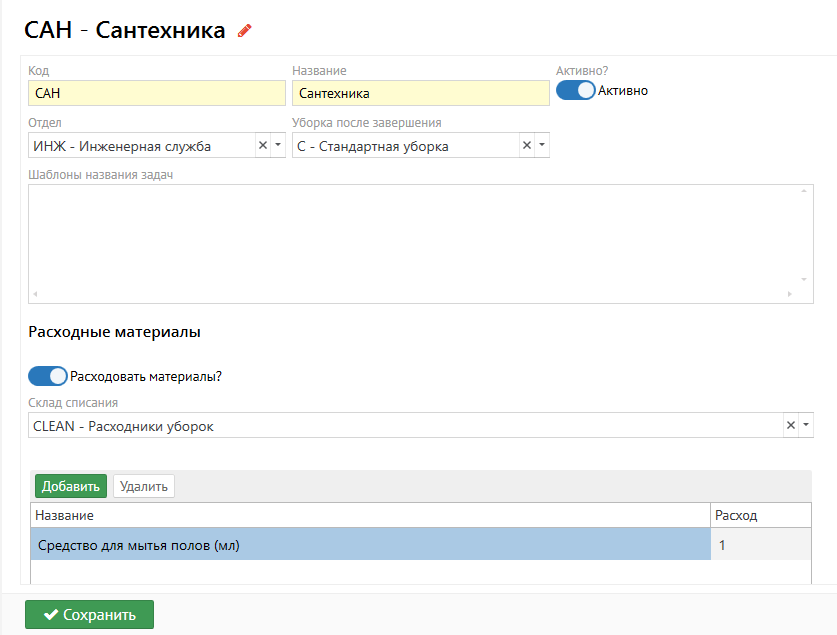Select the Средство для мытья полов row
The height and width of the screenshot is (635, 837).
(370, 545)
